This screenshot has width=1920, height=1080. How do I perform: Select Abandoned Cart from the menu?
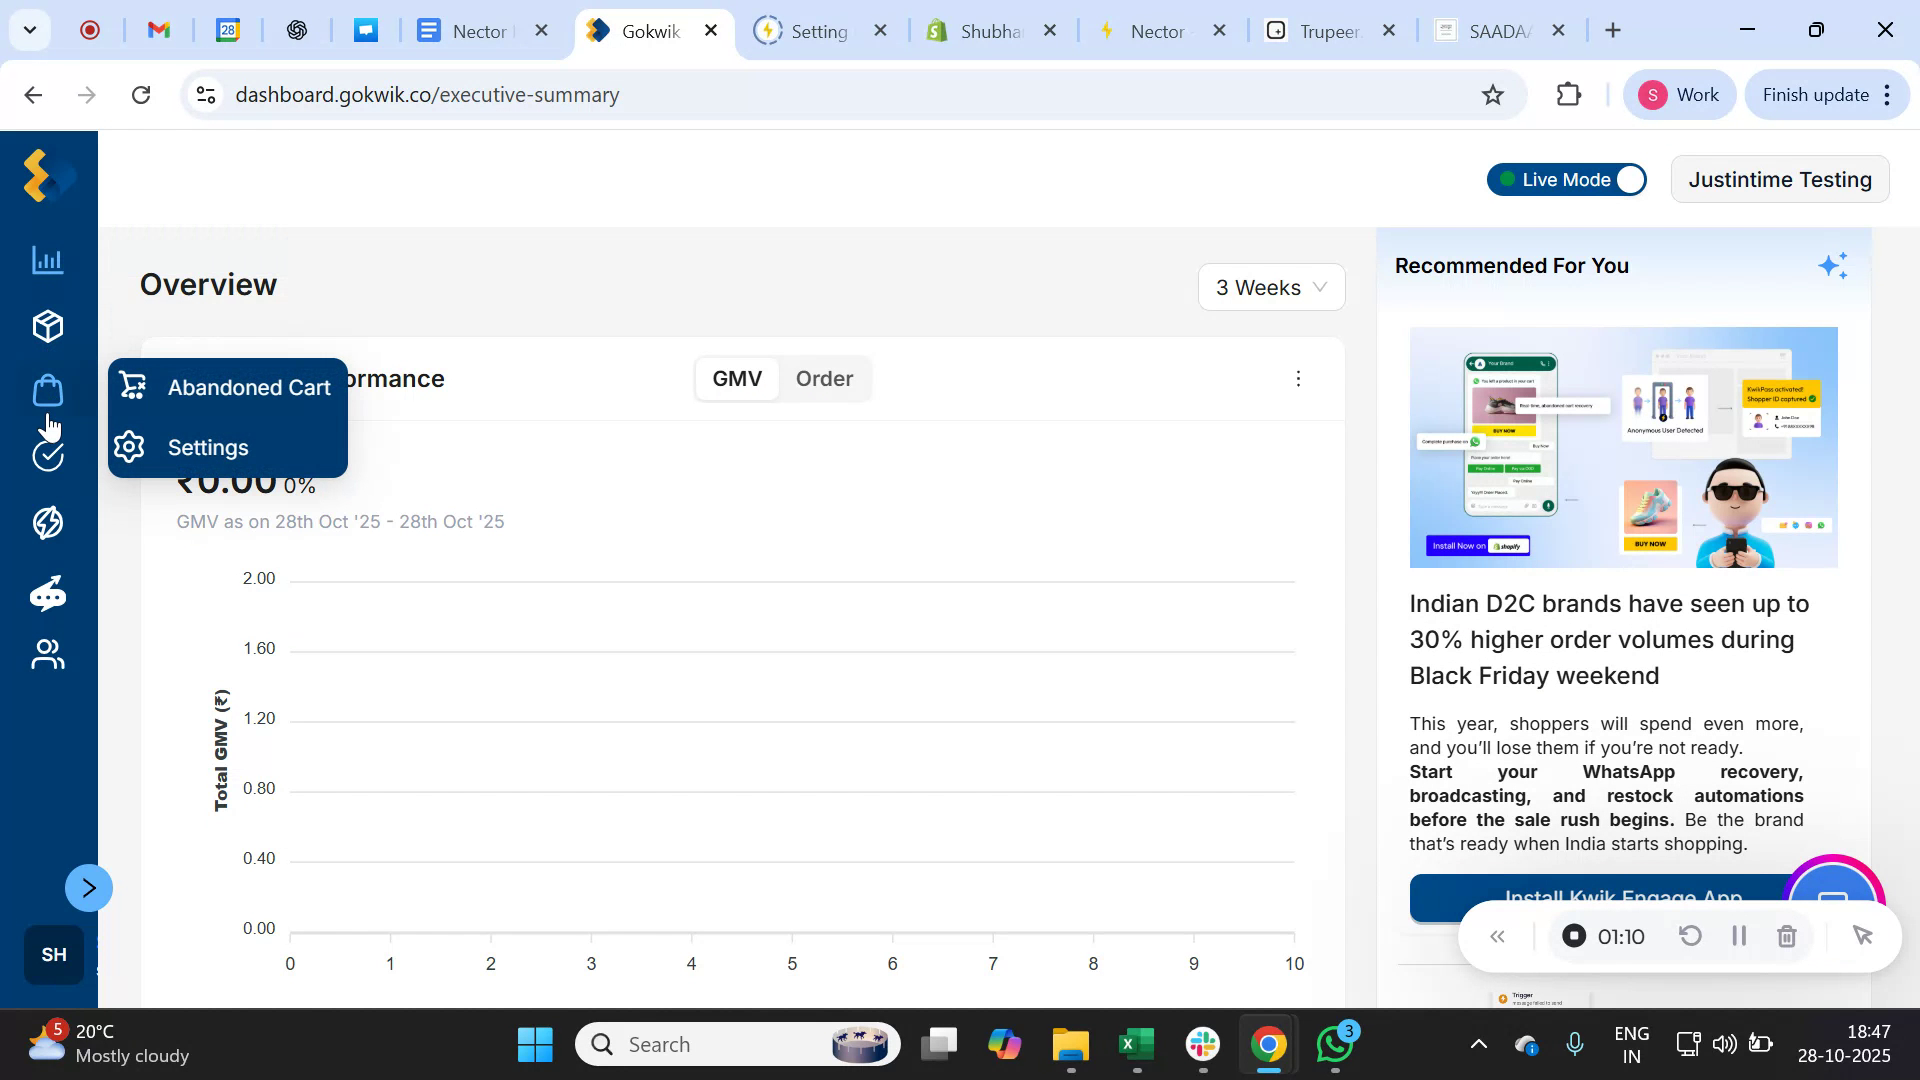[248, 387]
